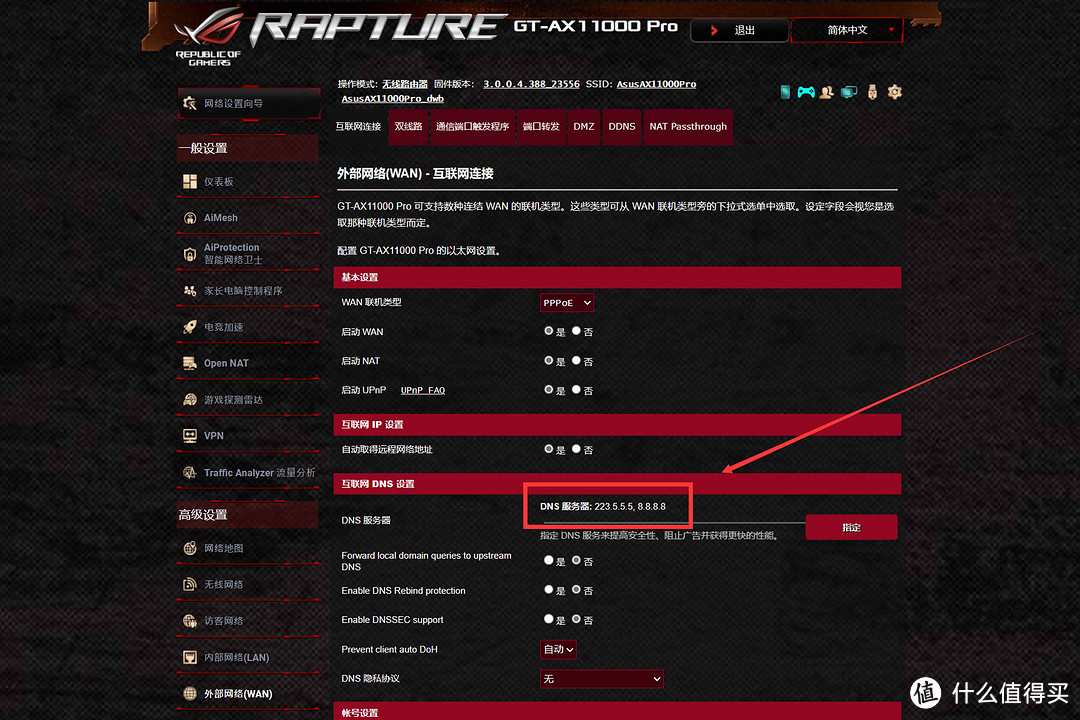Select 否 for 启动 NAT
The image size is (1080, 720).
coord(577,360)
